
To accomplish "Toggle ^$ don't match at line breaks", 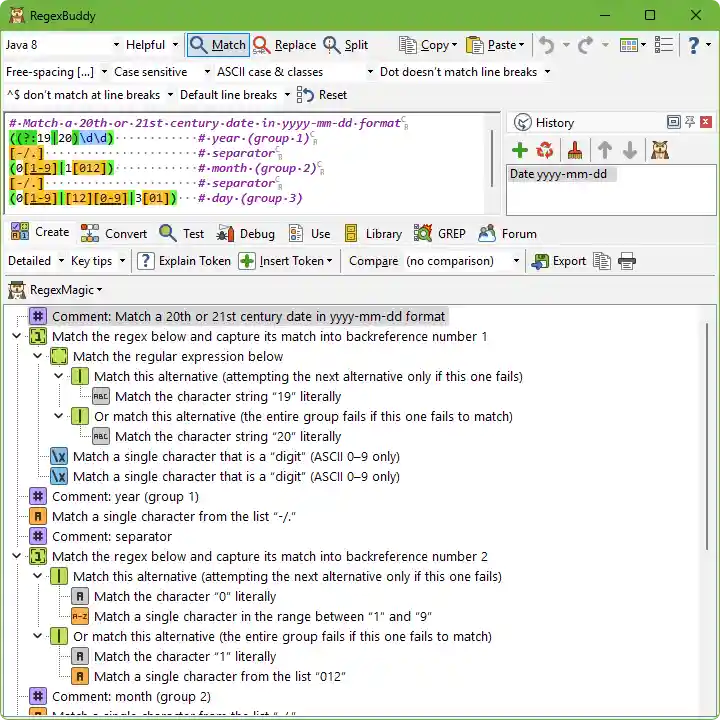I will (90, 95).
